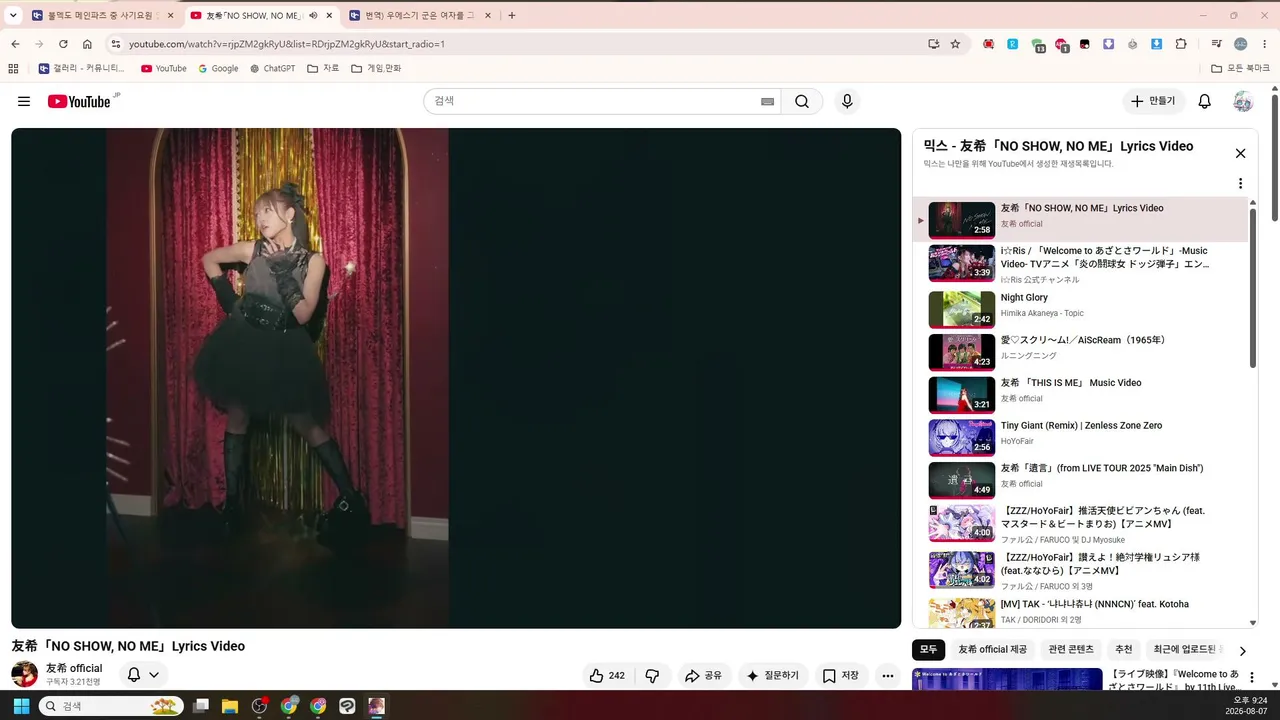Go to browser home page
Screen dimensions: 1280x720
click(x=87, y=44)
